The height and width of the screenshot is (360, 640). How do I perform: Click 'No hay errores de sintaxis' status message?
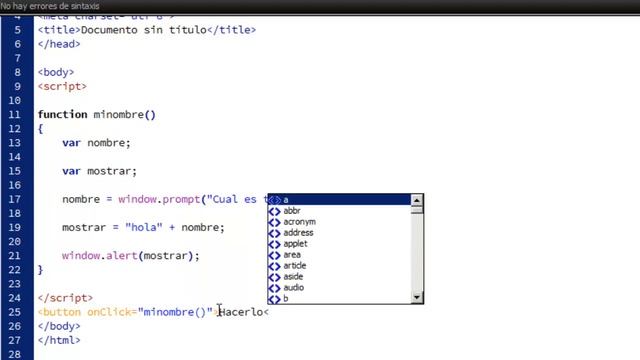[50, 6]
